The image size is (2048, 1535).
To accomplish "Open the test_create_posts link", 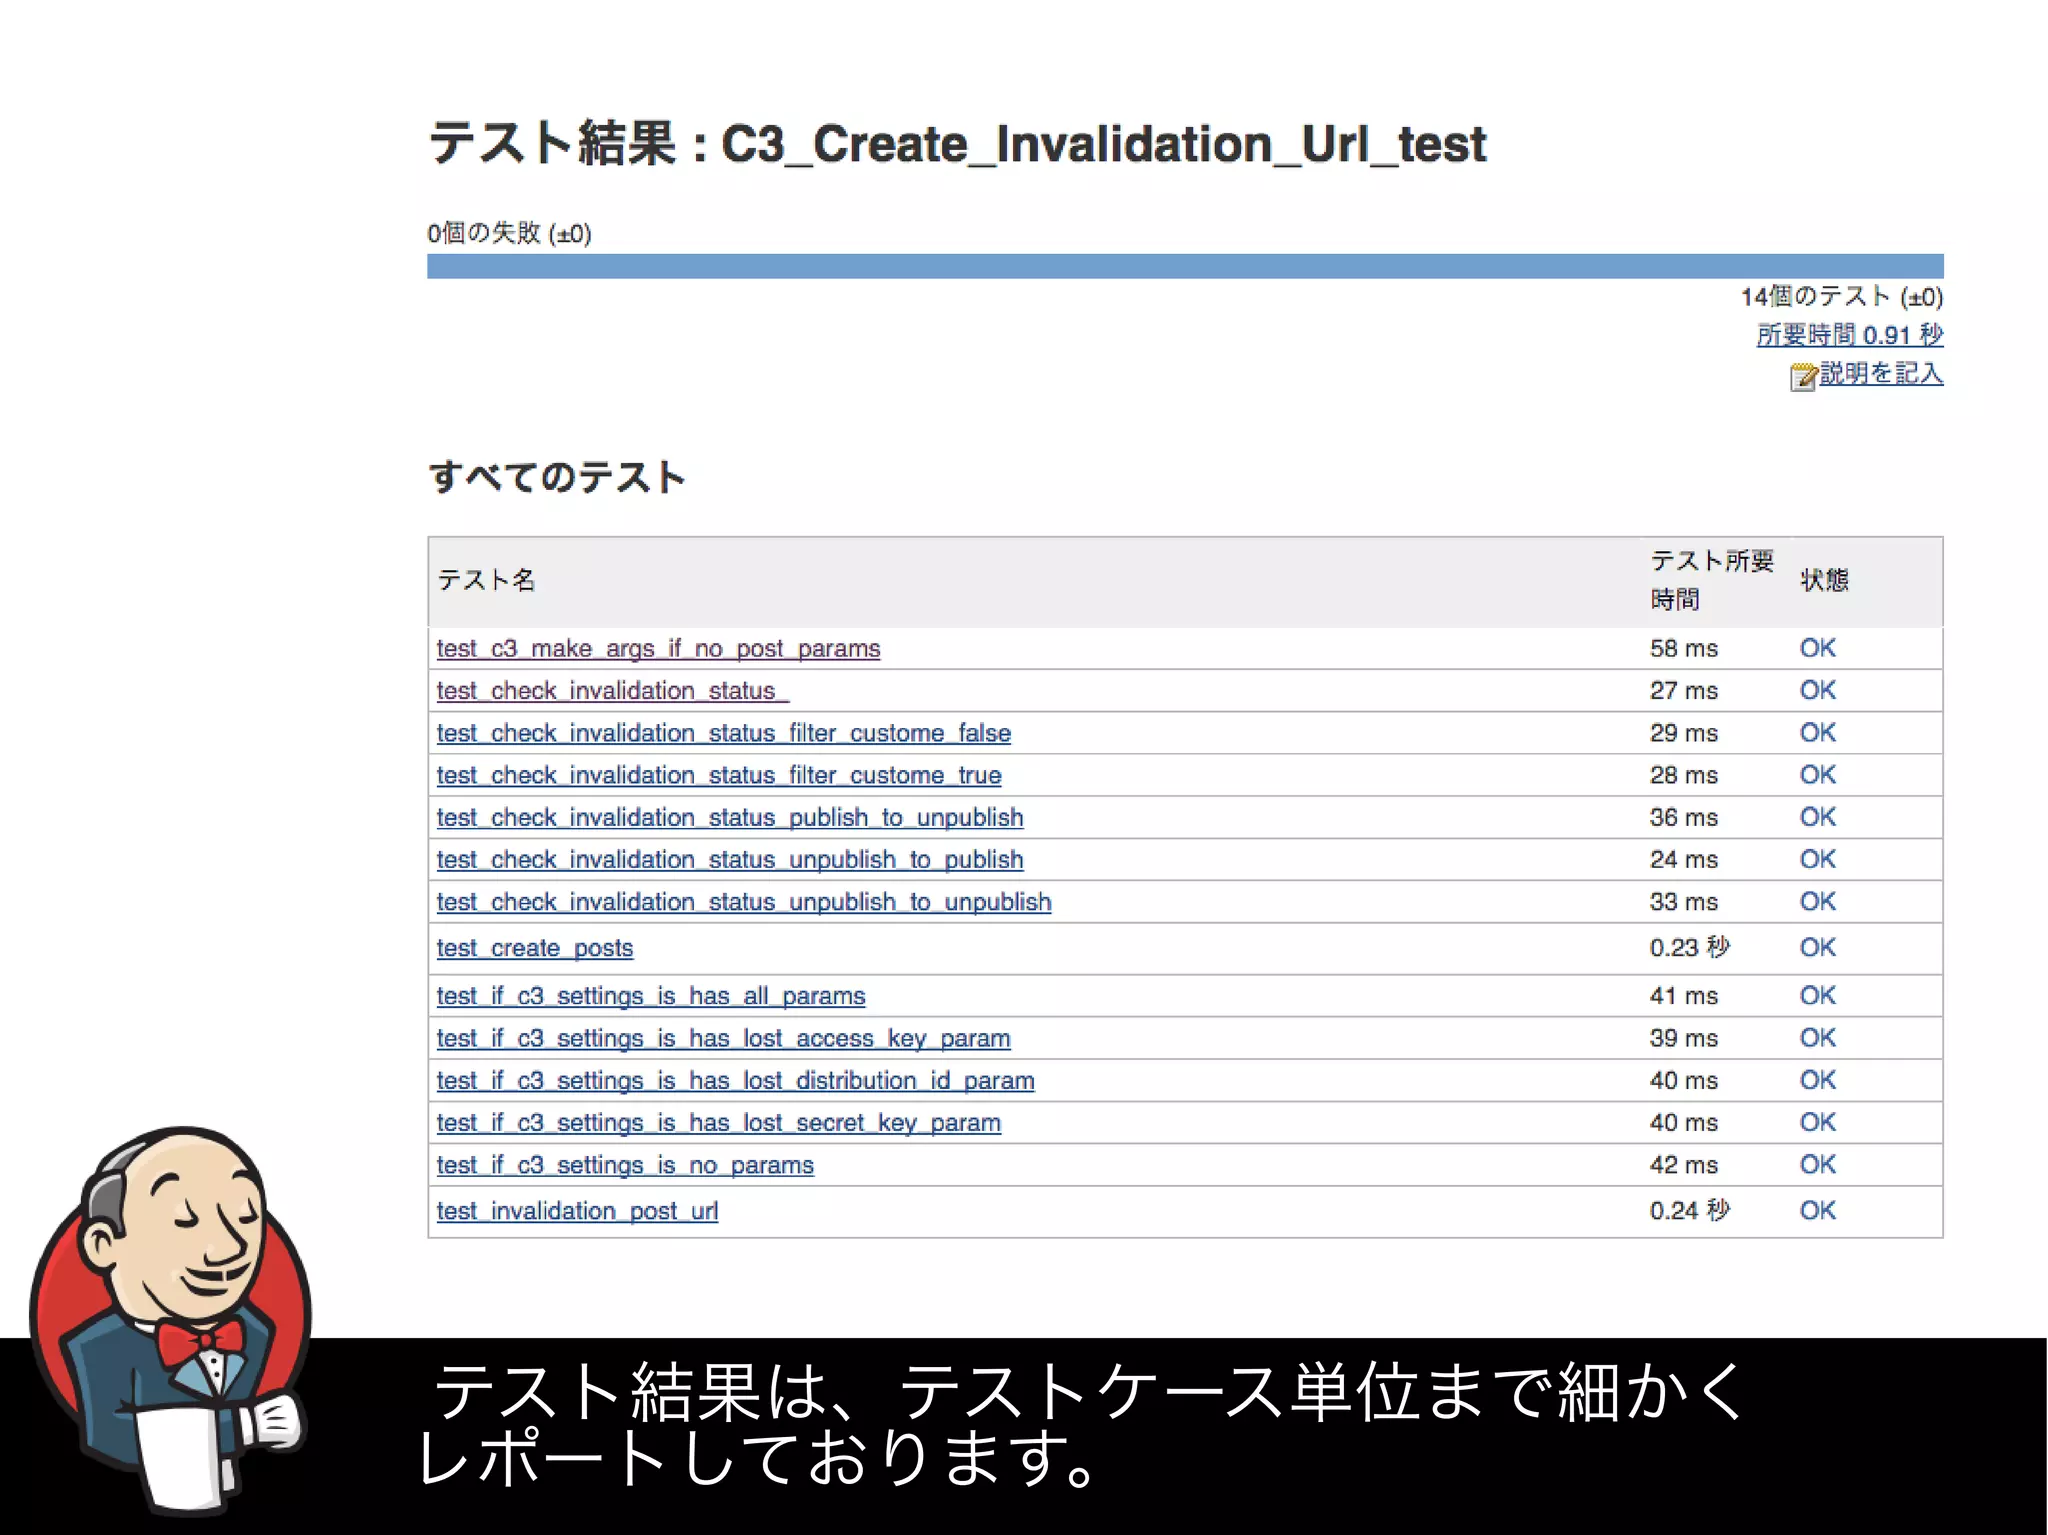I will pos(534,947).
